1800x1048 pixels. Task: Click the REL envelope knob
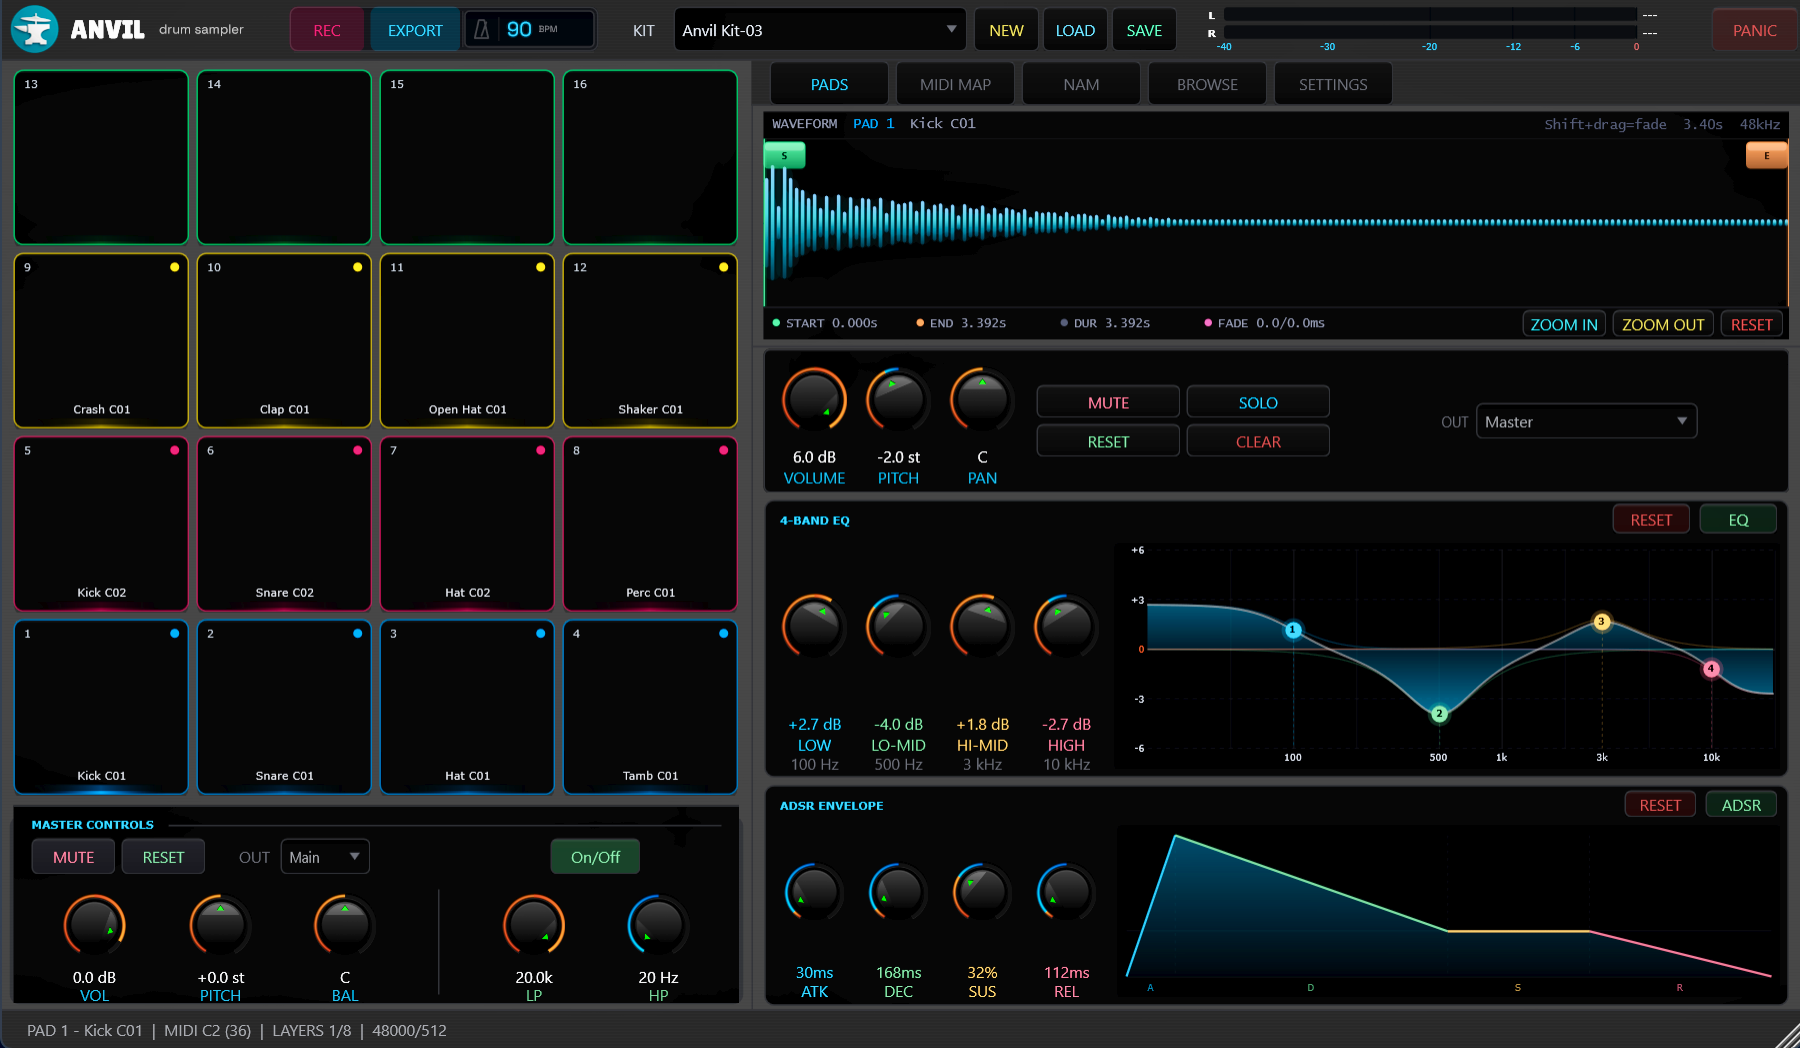(1066, 892)
